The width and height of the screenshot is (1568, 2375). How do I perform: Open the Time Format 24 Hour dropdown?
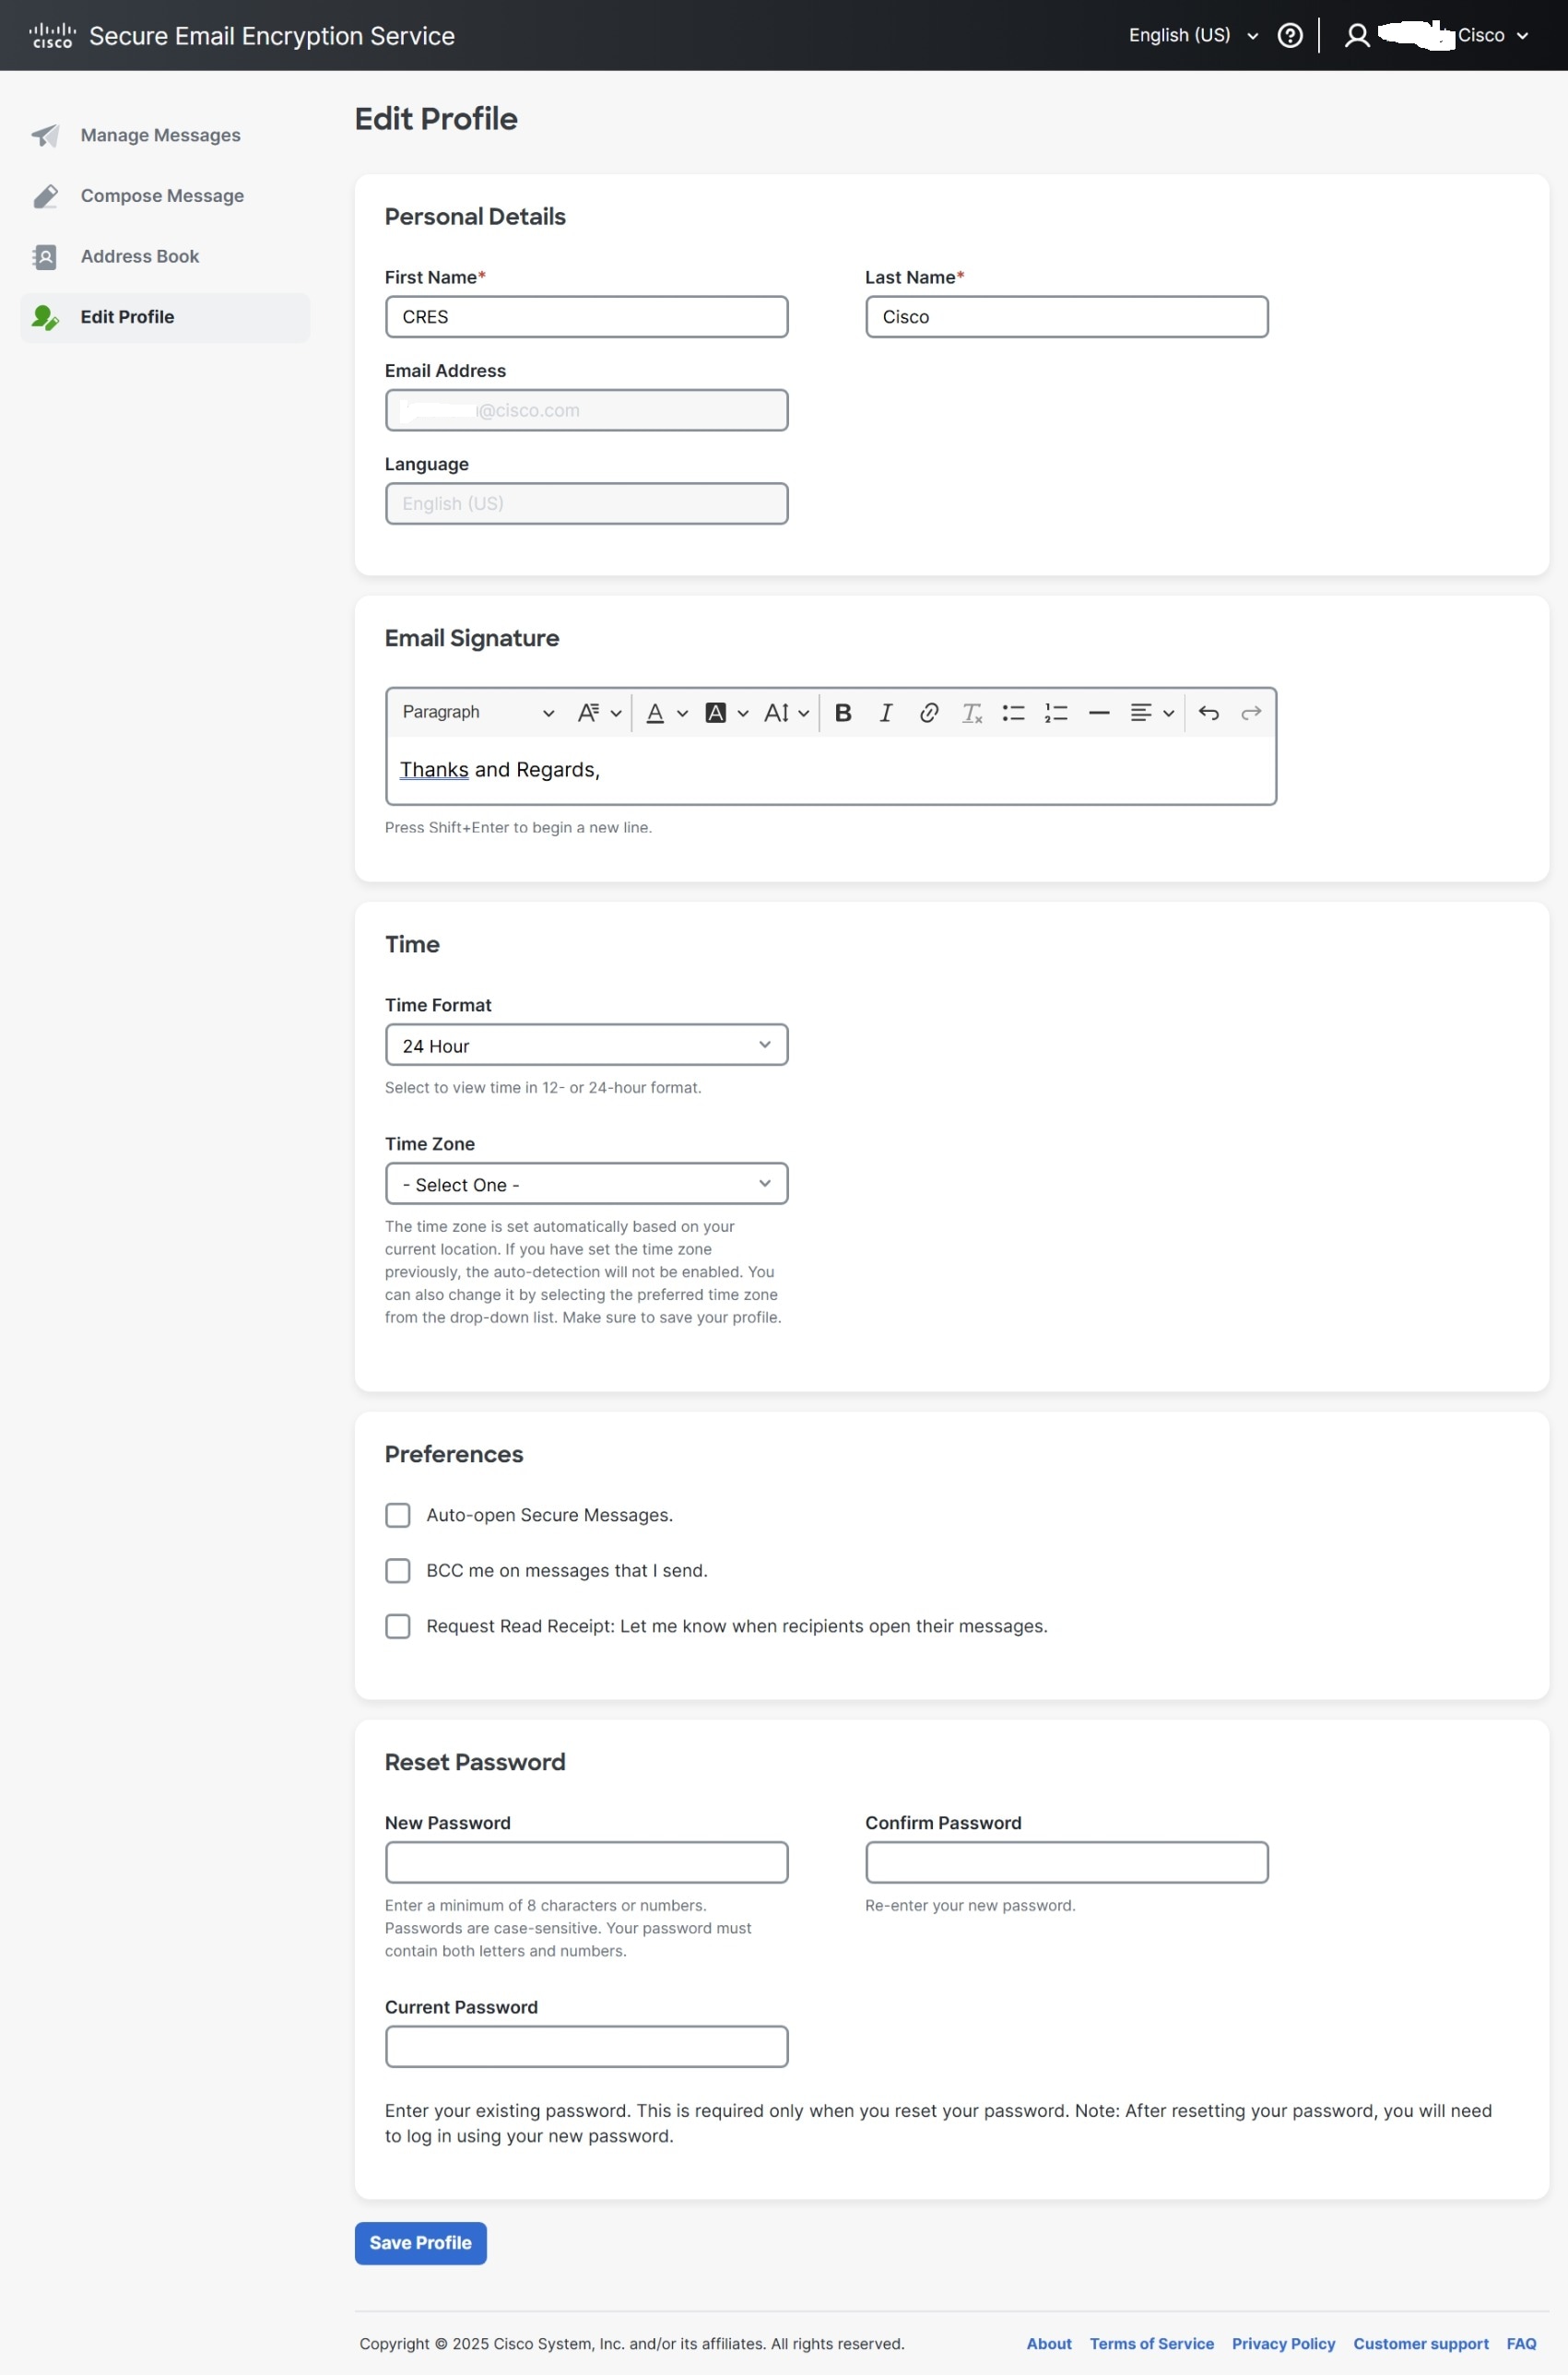[x=587, y=1045]
